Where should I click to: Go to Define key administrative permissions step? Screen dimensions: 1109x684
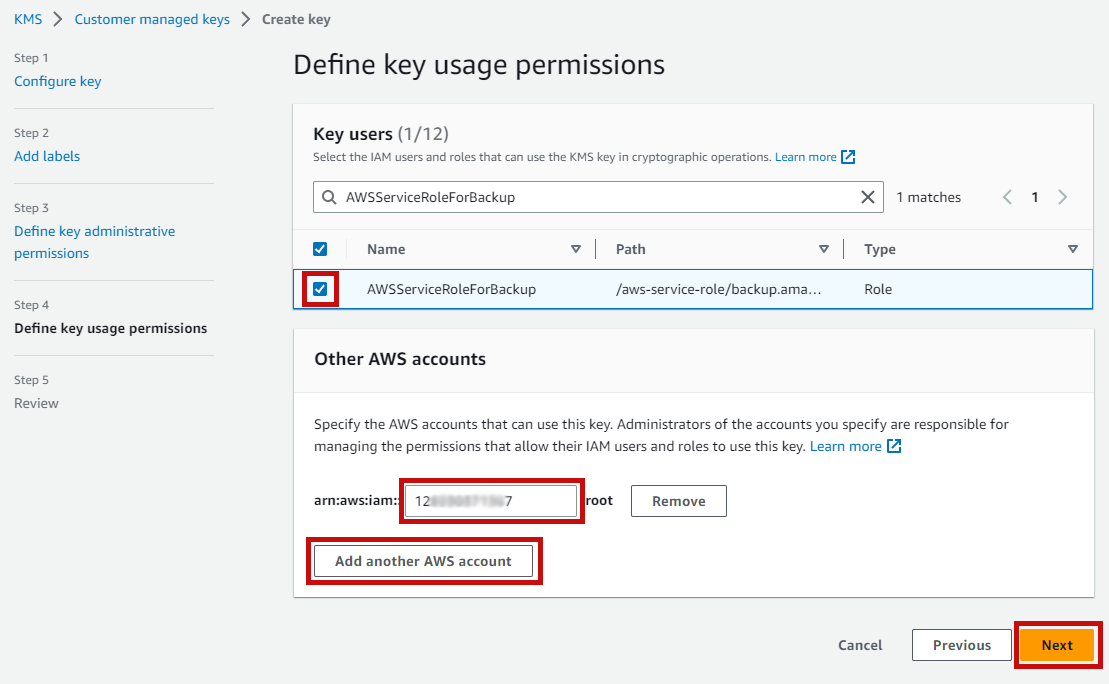pos(95,242)
